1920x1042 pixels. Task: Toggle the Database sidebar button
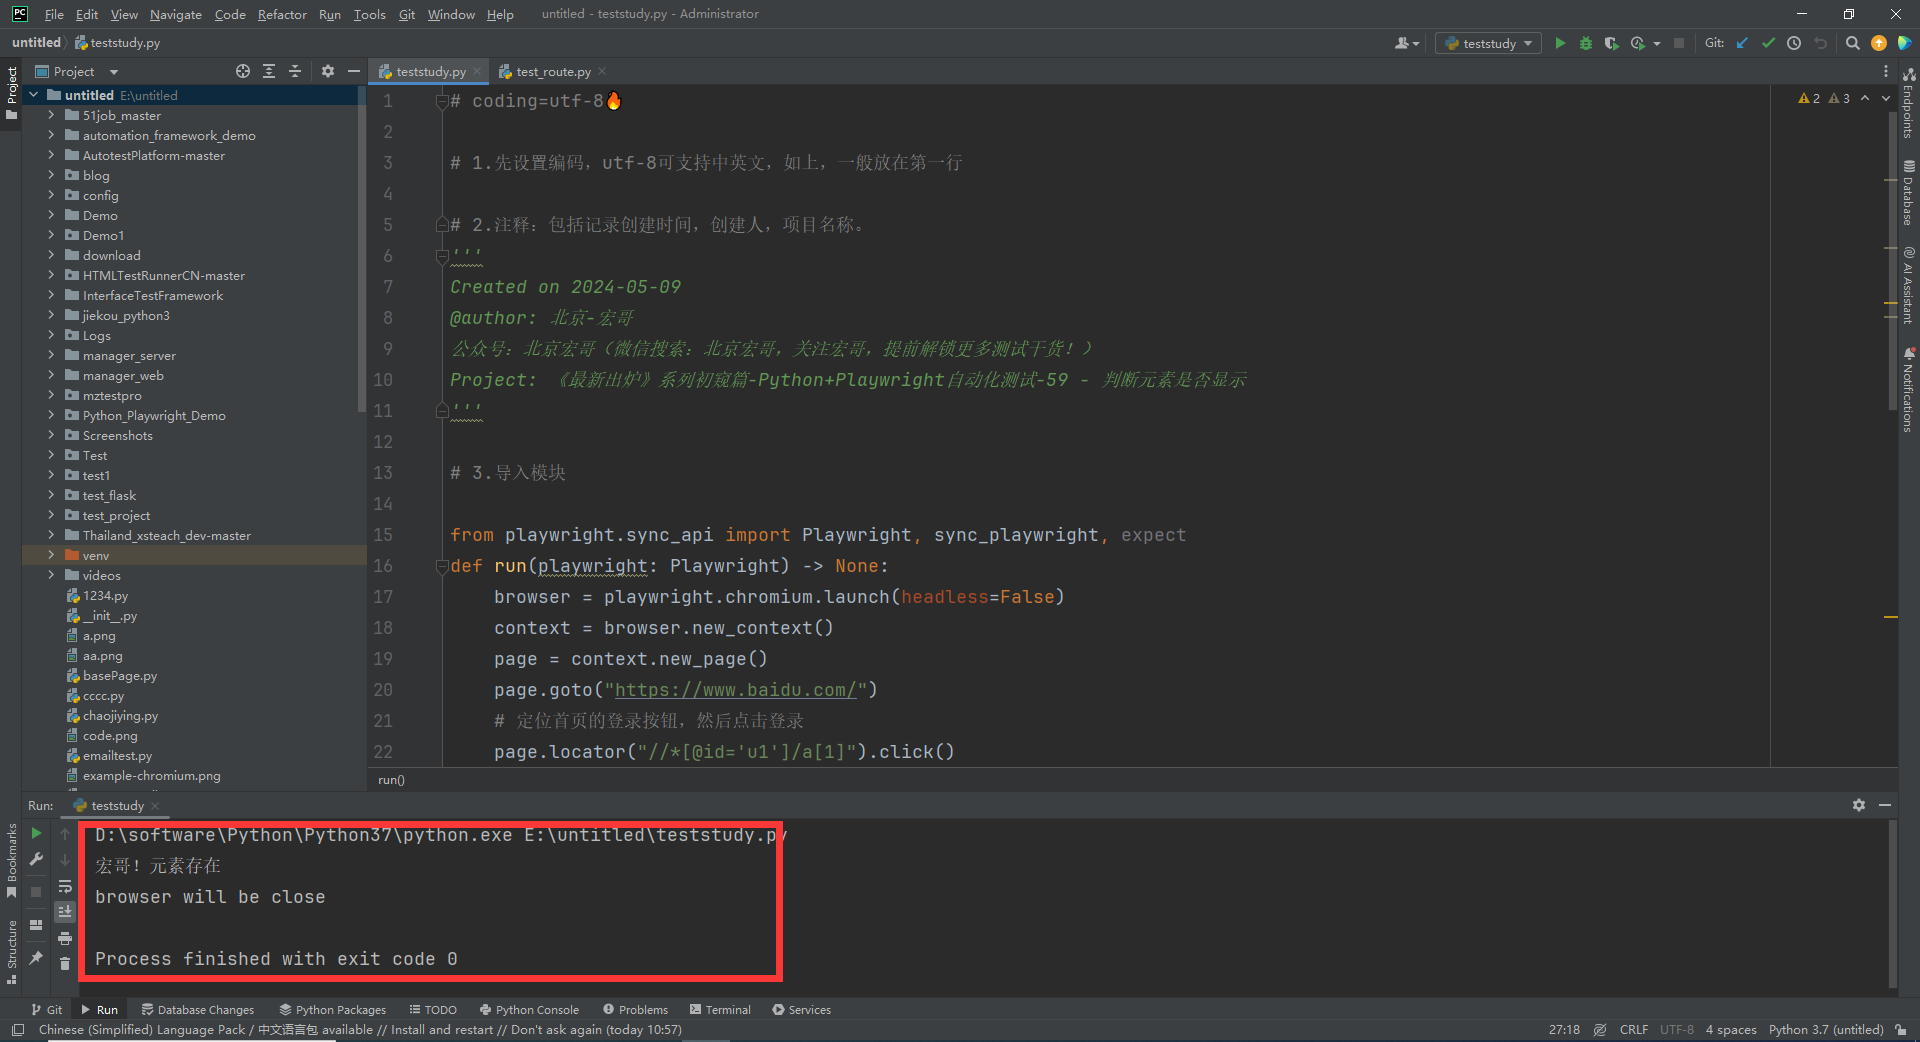click(1909, 193)
